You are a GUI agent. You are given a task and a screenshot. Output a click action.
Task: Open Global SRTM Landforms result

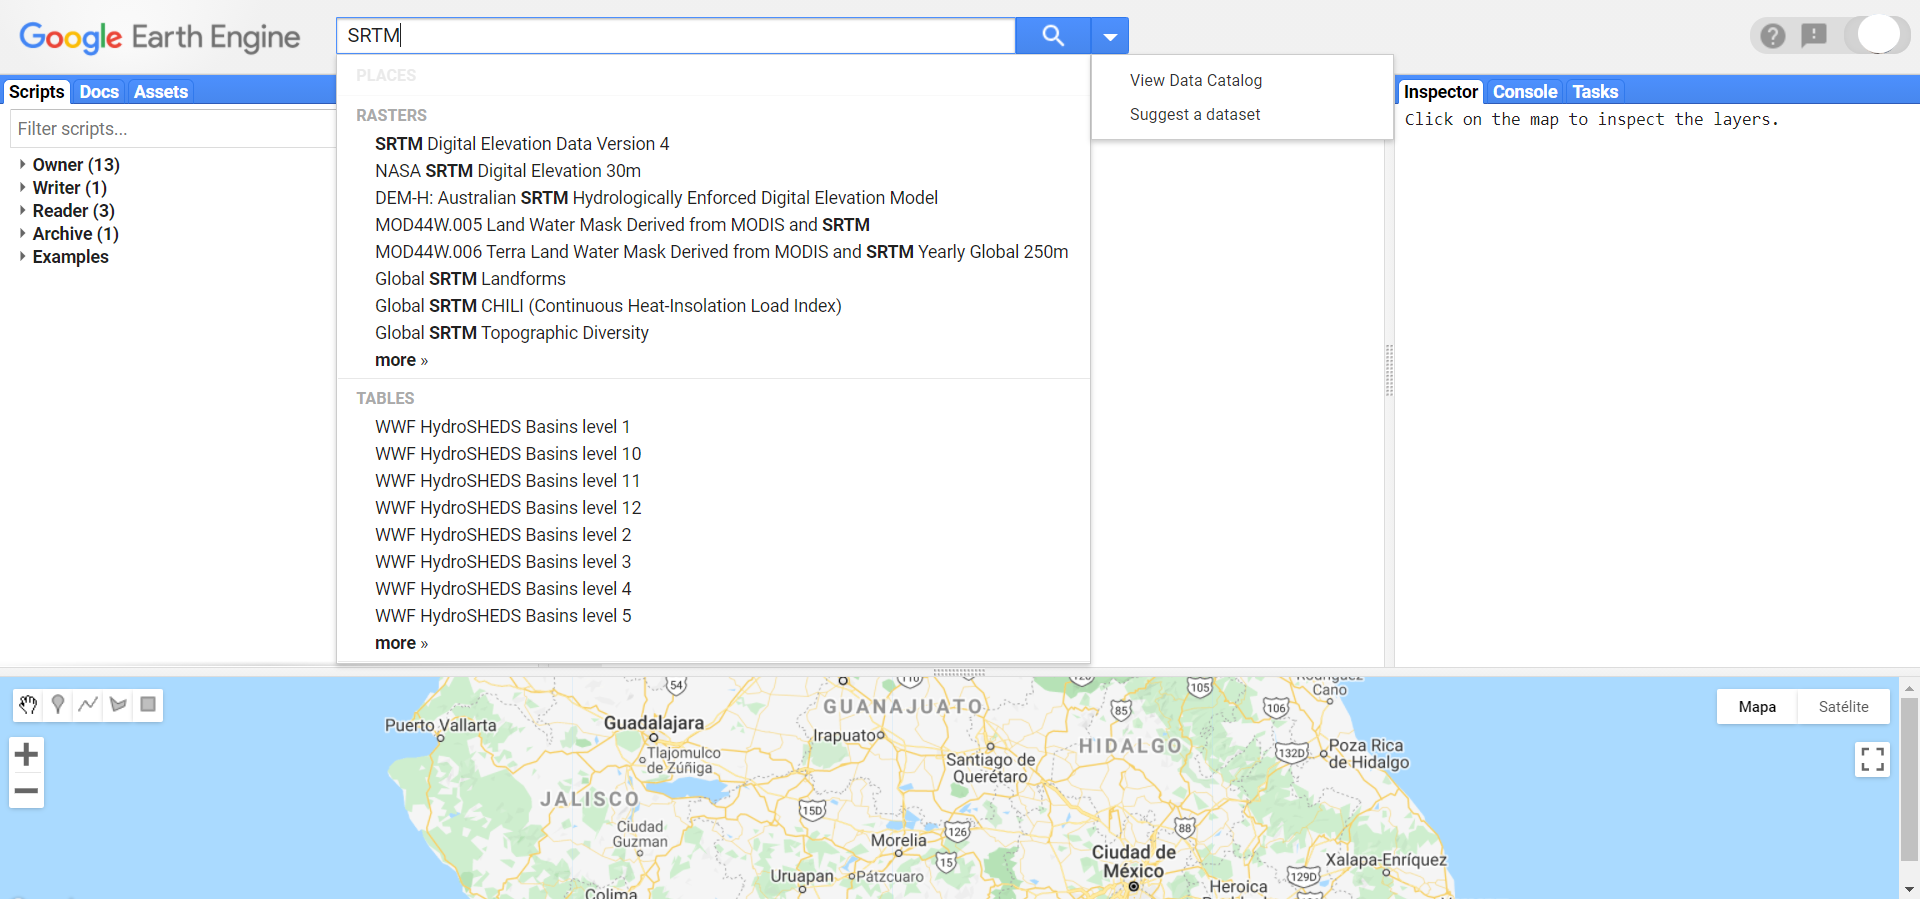470,279
